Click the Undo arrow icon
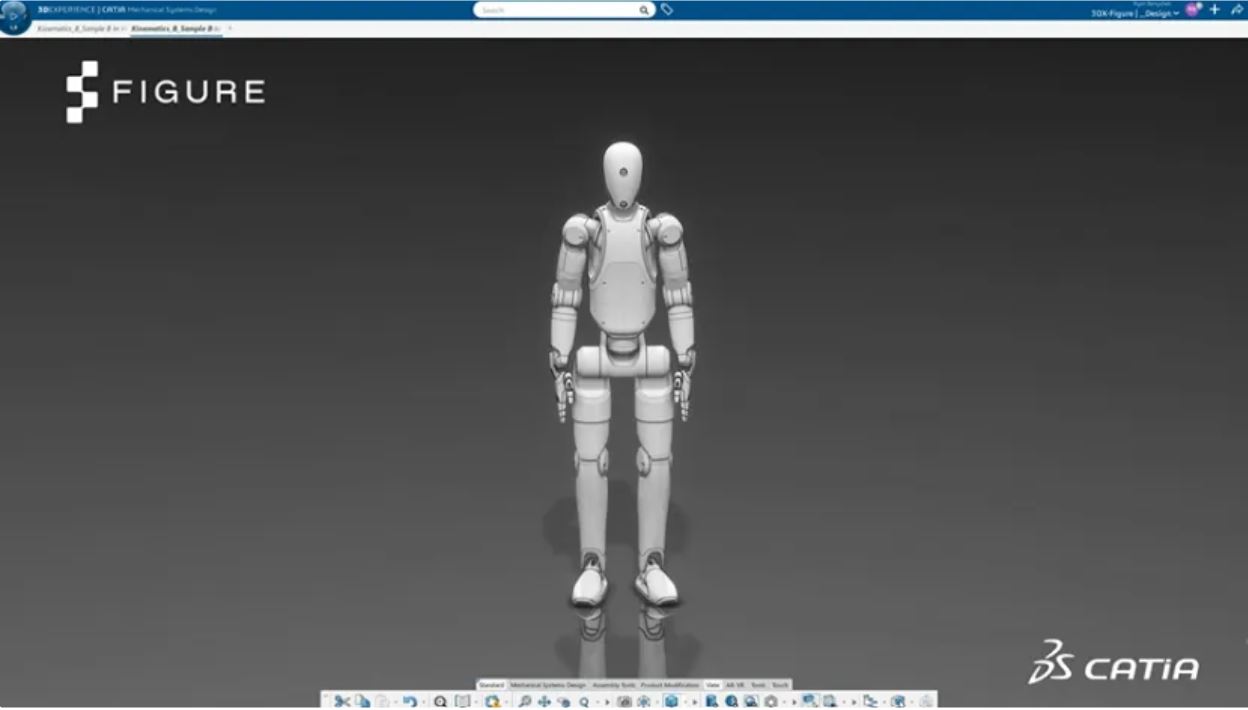This screenshot has width=1248, height=710. click(x=409, y=701)
